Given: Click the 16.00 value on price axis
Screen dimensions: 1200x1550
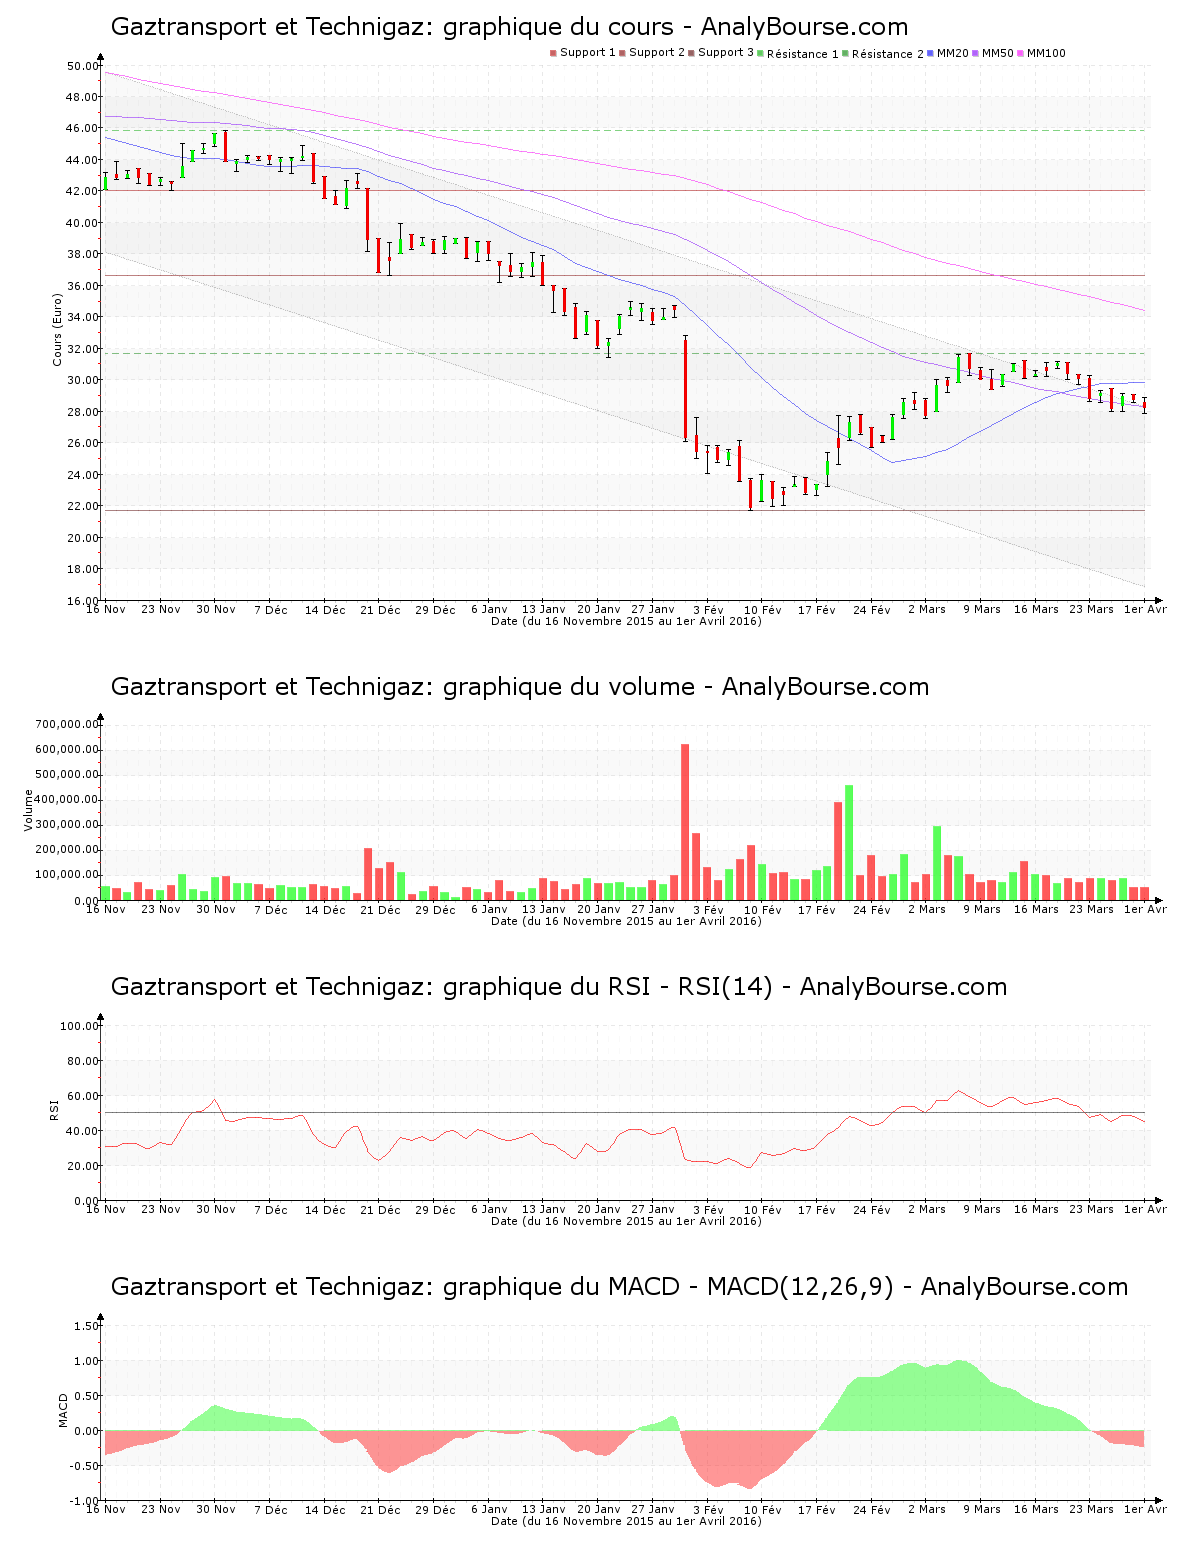Looking at the screenshot, I should [x=82, y=600].
